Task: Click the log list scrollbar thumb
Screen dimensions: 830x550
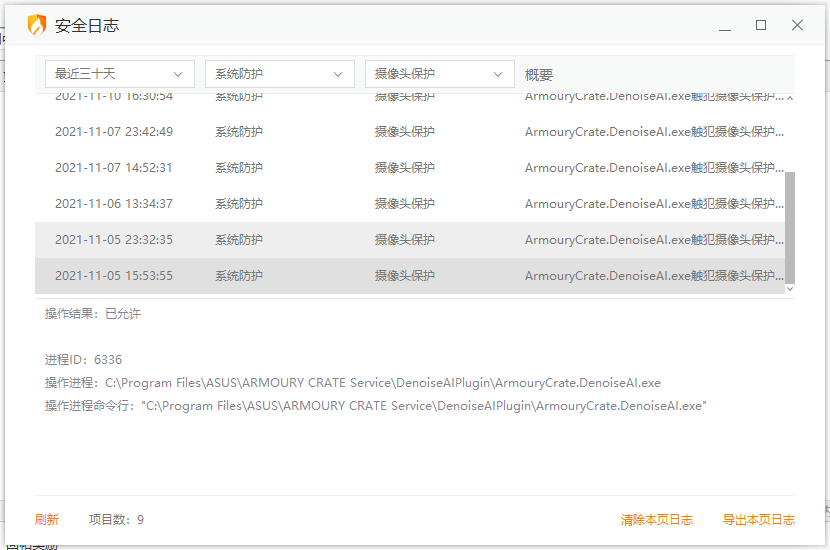Action: 790,228
